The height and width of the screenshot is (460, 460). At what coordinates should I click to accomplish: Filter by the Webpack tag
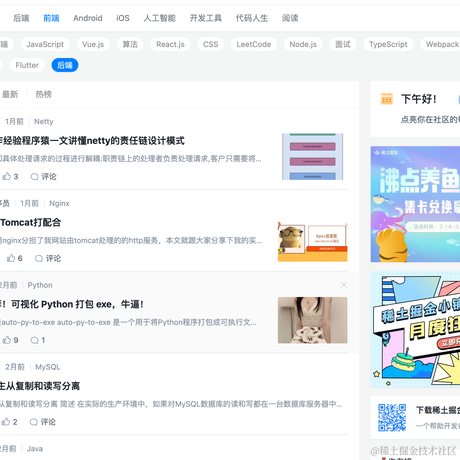click(x=440, y=44)
